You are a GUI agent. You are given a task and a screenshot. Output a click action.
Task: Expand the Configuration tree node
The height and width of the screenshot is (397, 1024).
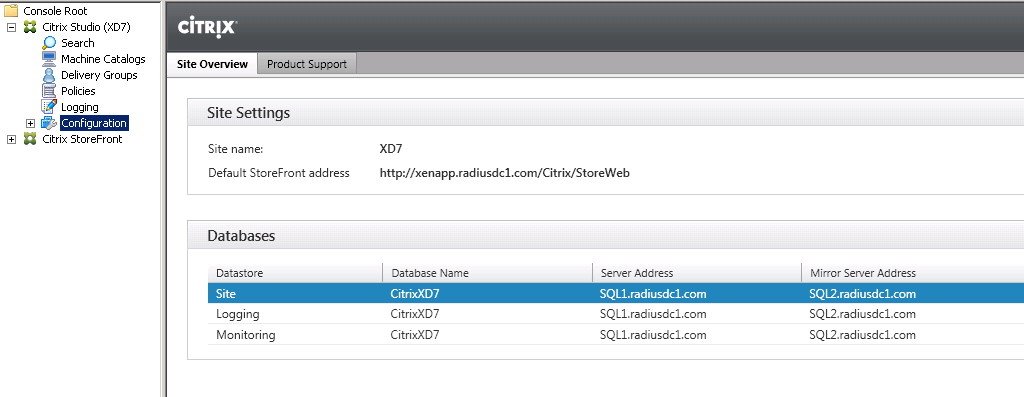tap(30, 123)
